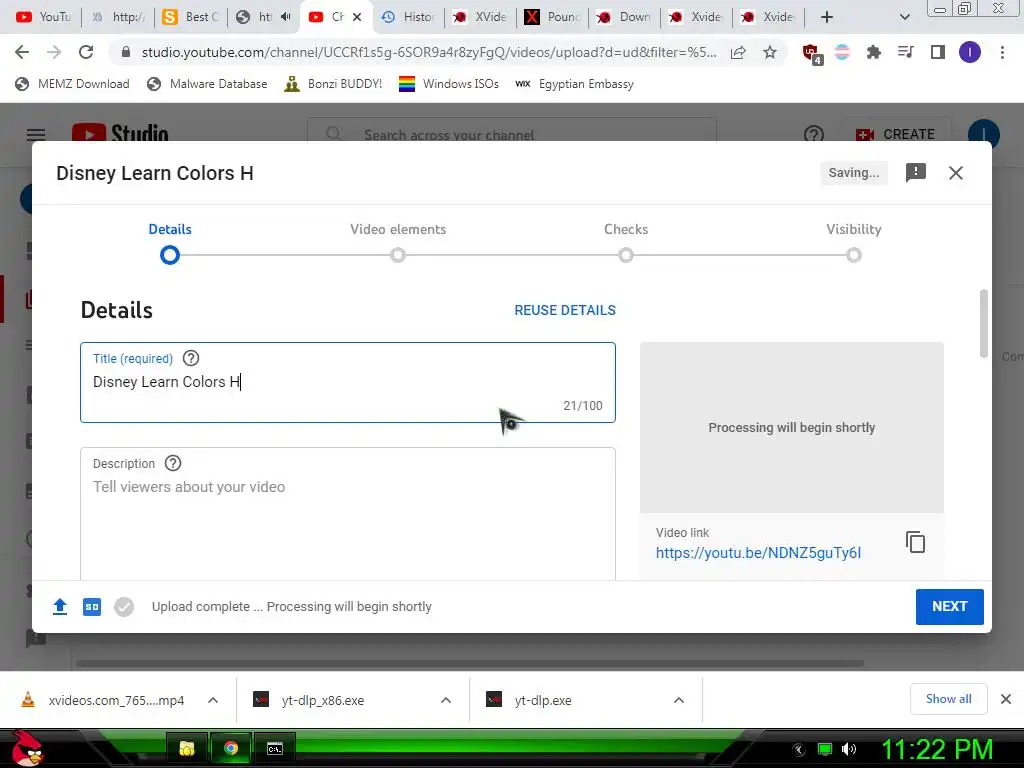Screen dimensions: 1024x768
Task: Go to the Details step
Action: (170, 242)
